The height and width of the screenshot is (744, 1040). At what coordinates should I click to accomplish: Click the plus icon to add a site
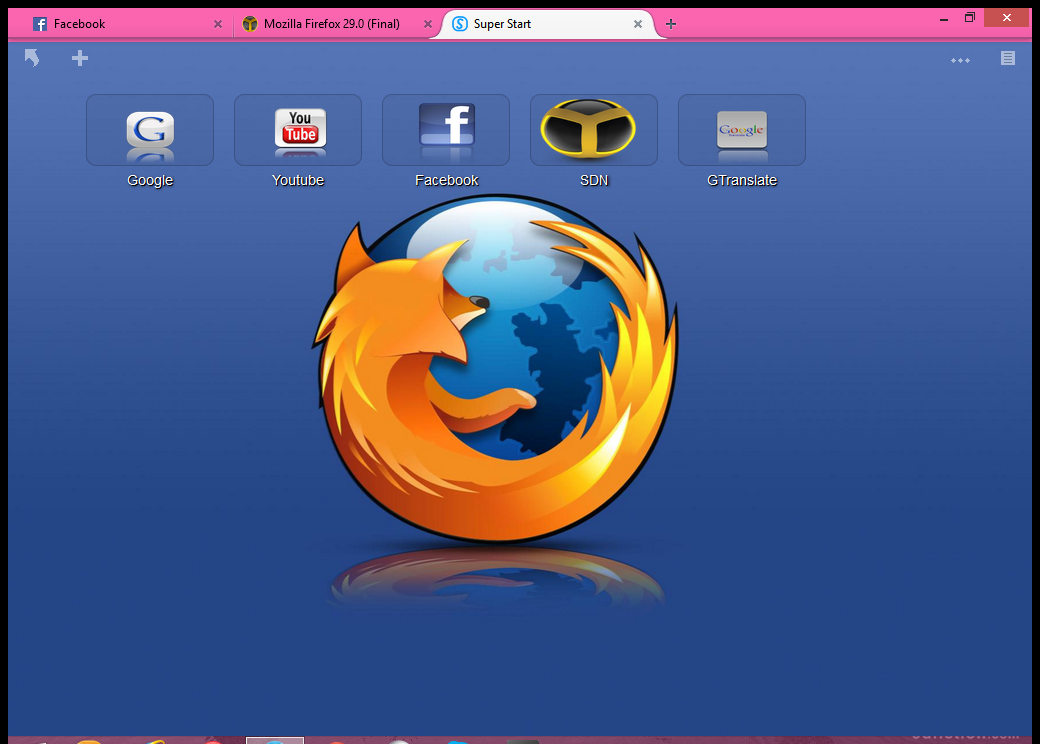[x=80, y=59]
